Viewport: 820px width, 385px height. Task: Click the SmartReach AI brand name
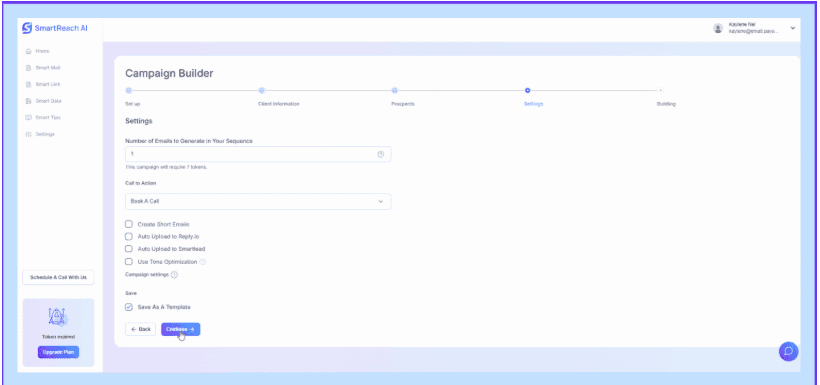[x=61, y=28]
